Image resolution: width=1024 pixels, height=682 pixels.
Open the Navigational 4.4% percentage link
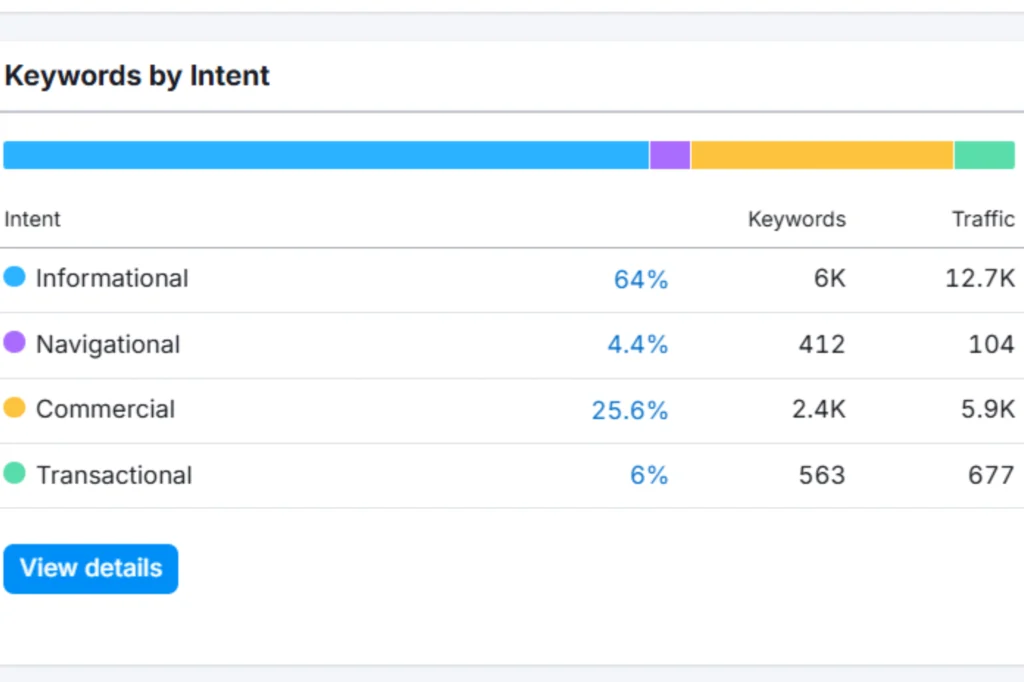tap(637, 345)
